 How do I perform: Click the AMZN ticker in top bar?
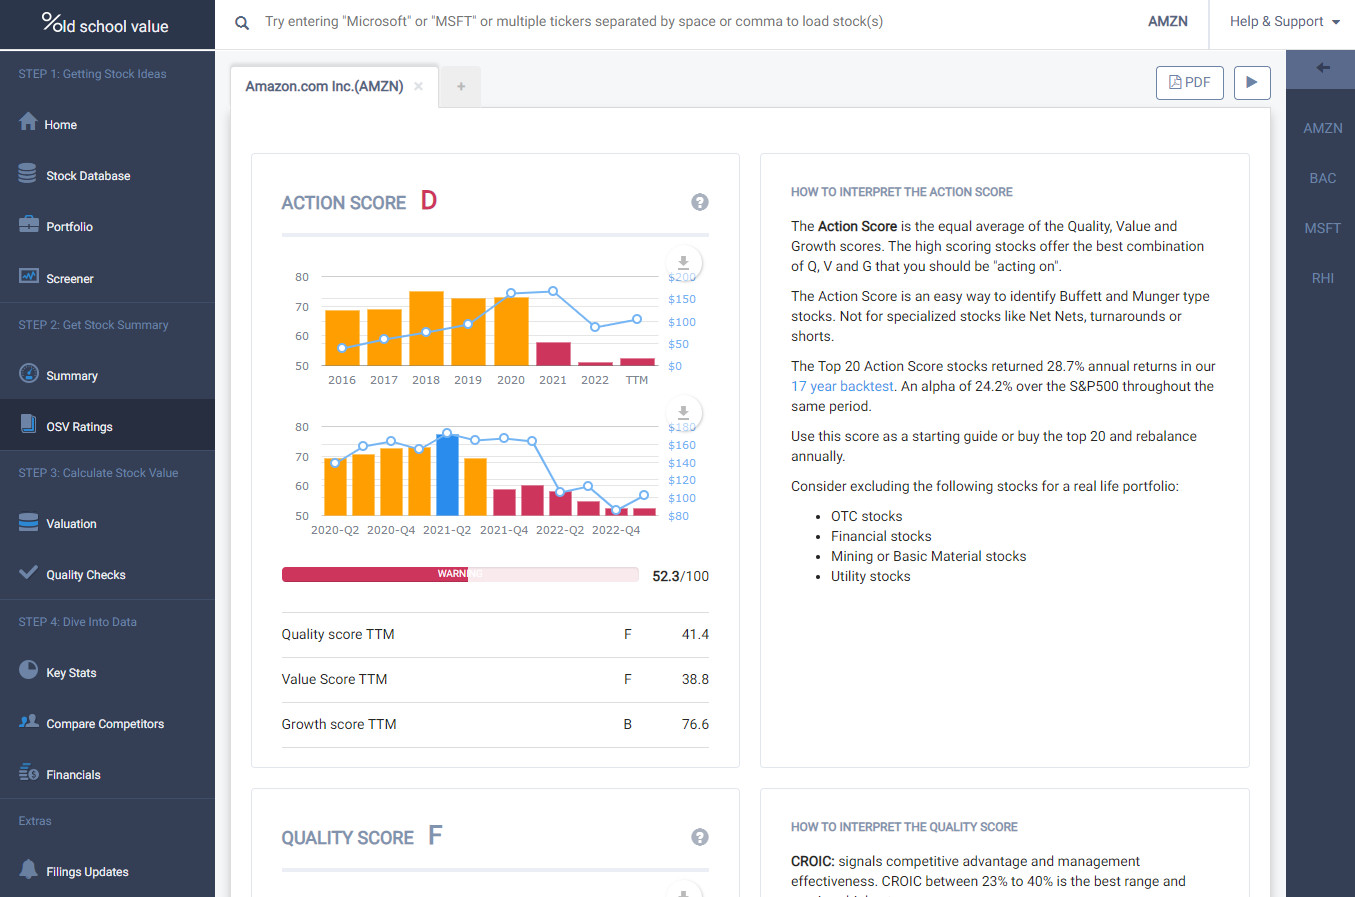point(1167,22)
